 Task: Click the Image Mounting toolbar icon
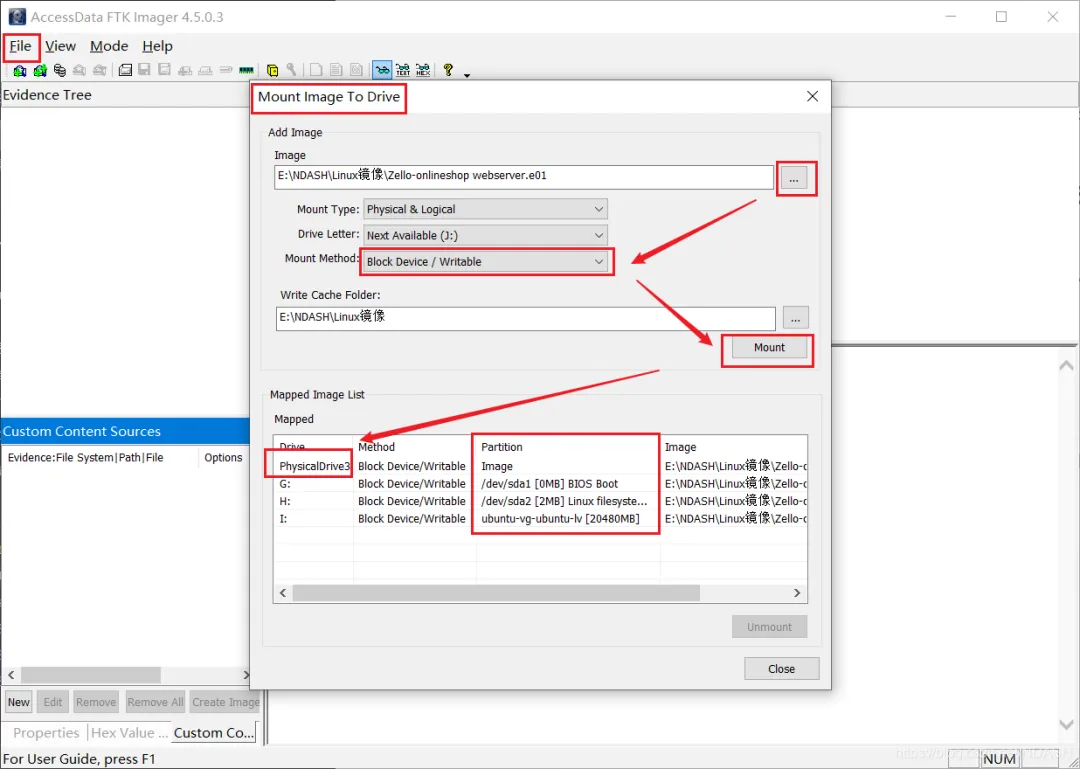click(60, 70)
